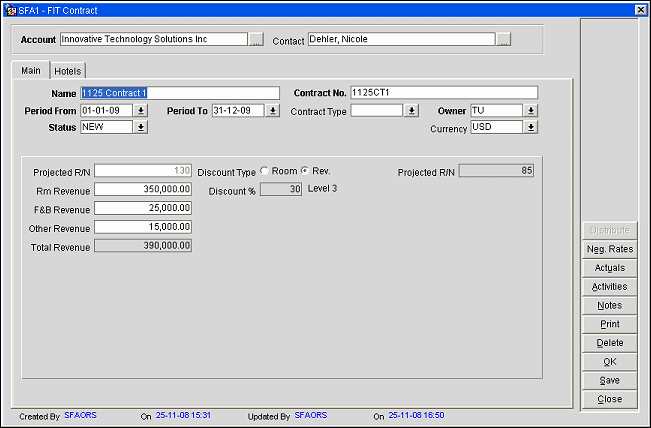Open the Owner dropdown arrow
Viewport: 651px width, 428px height.
pos(531,111)
